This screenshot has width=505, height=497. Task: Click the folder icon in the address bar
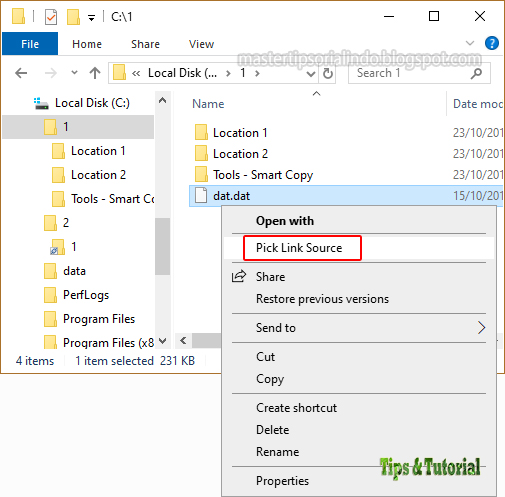(119, 73)
